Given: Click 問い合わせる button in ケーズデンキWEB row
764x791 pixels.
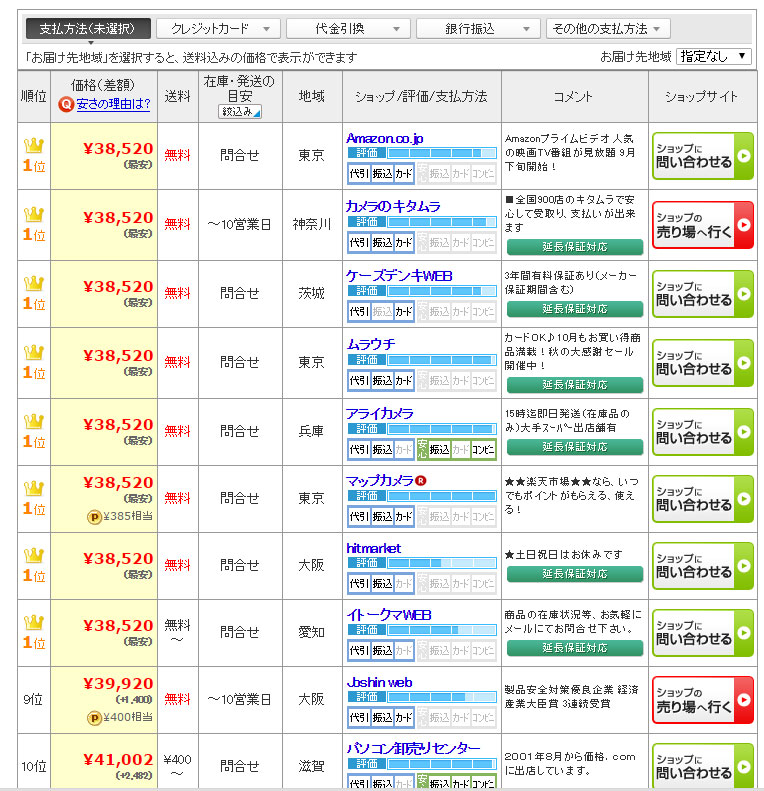Looking at the screenshot, I should click(x=703, y=294).
